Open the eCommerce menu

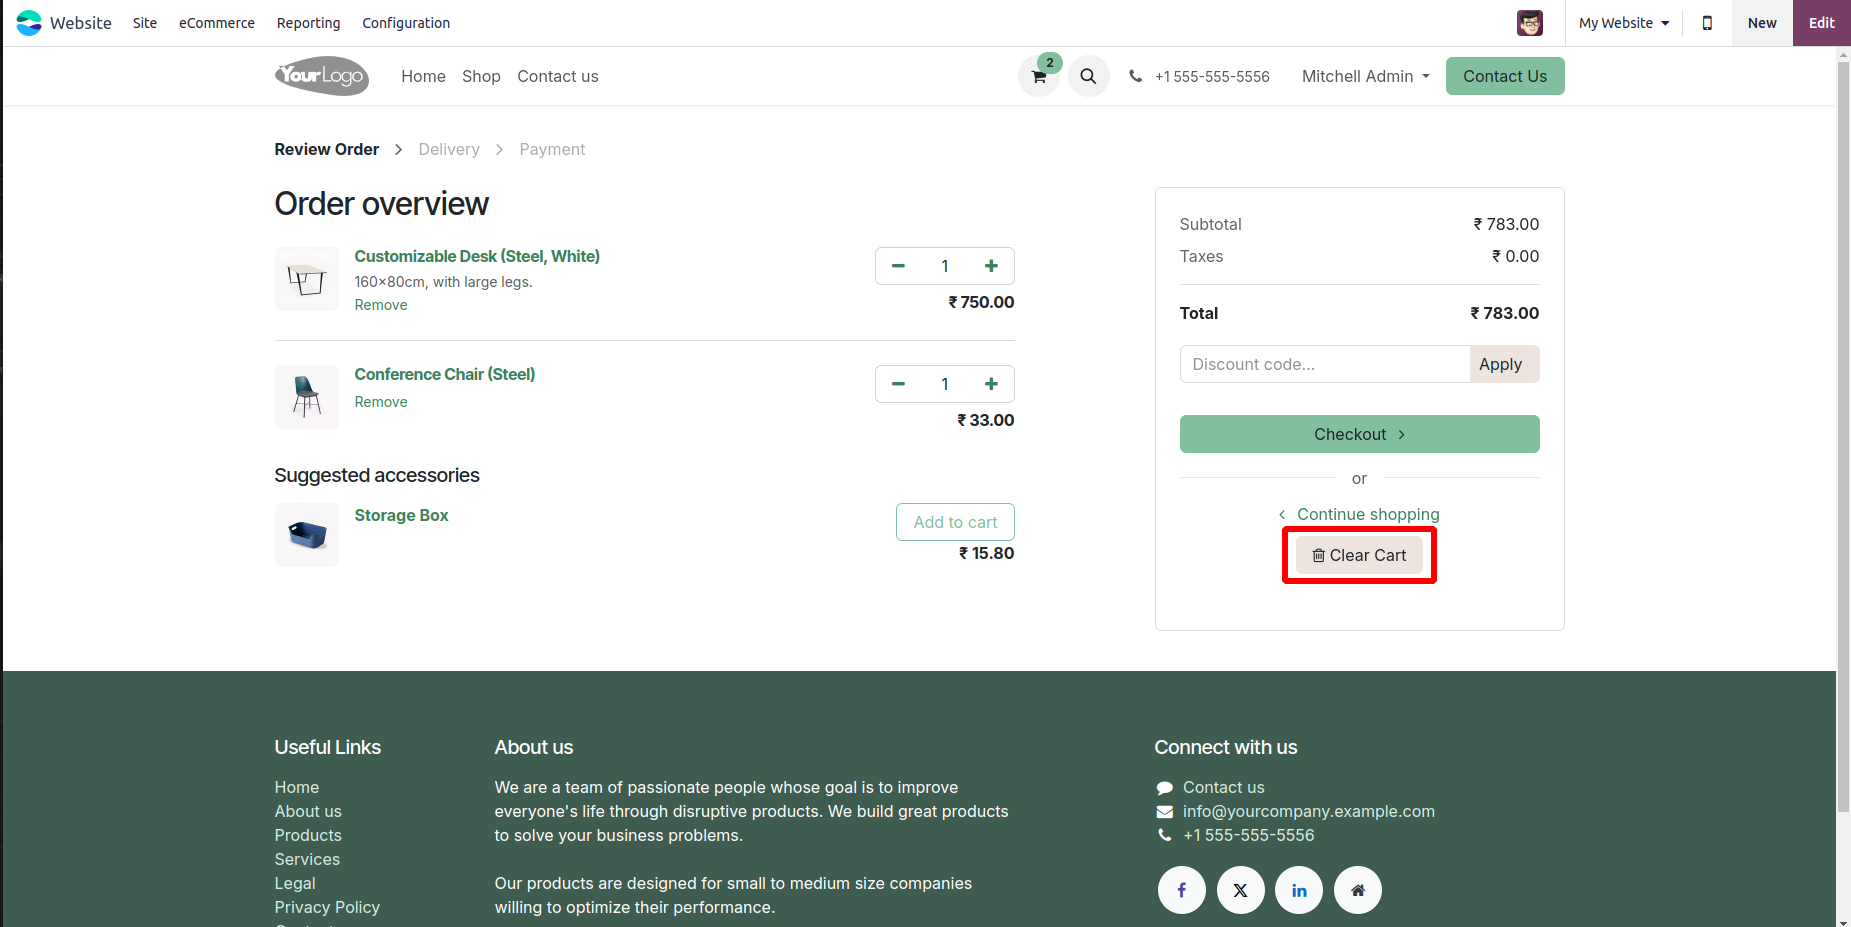pyautogui.click(x=216, y=23)
